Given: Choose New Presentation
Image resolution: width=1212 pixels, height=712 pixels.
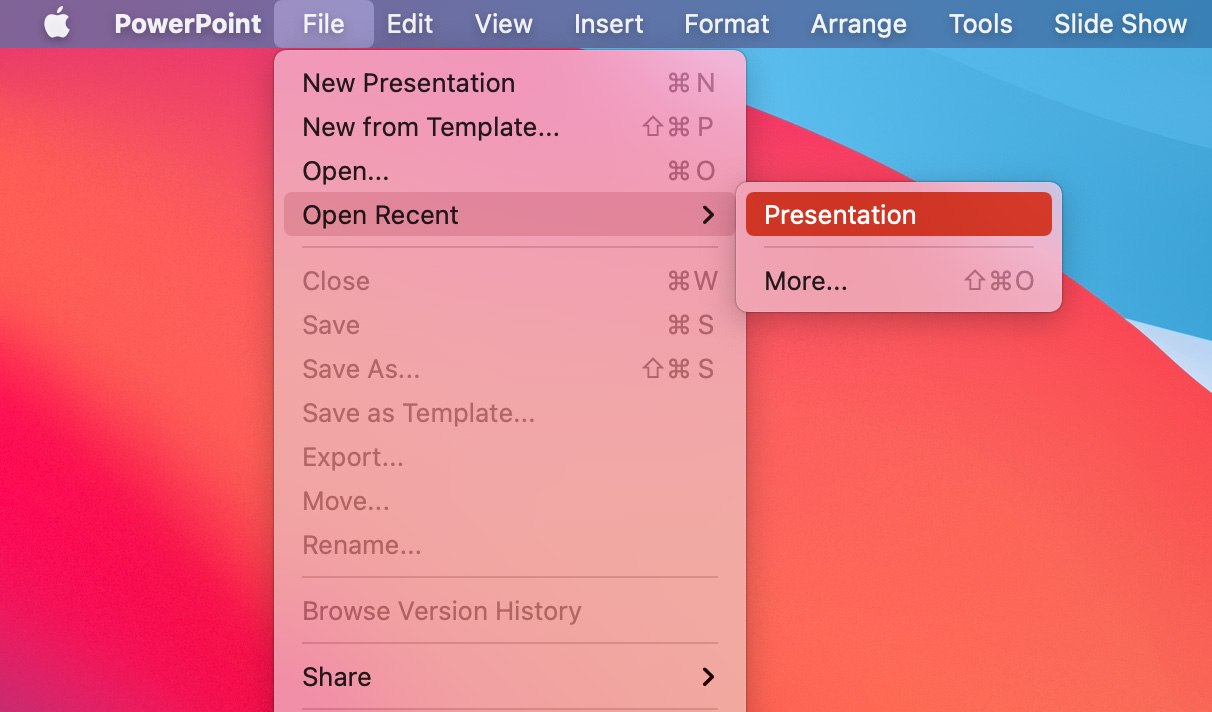Looking at the screenshot, I should pyautogui.click(x=510, y=83).
